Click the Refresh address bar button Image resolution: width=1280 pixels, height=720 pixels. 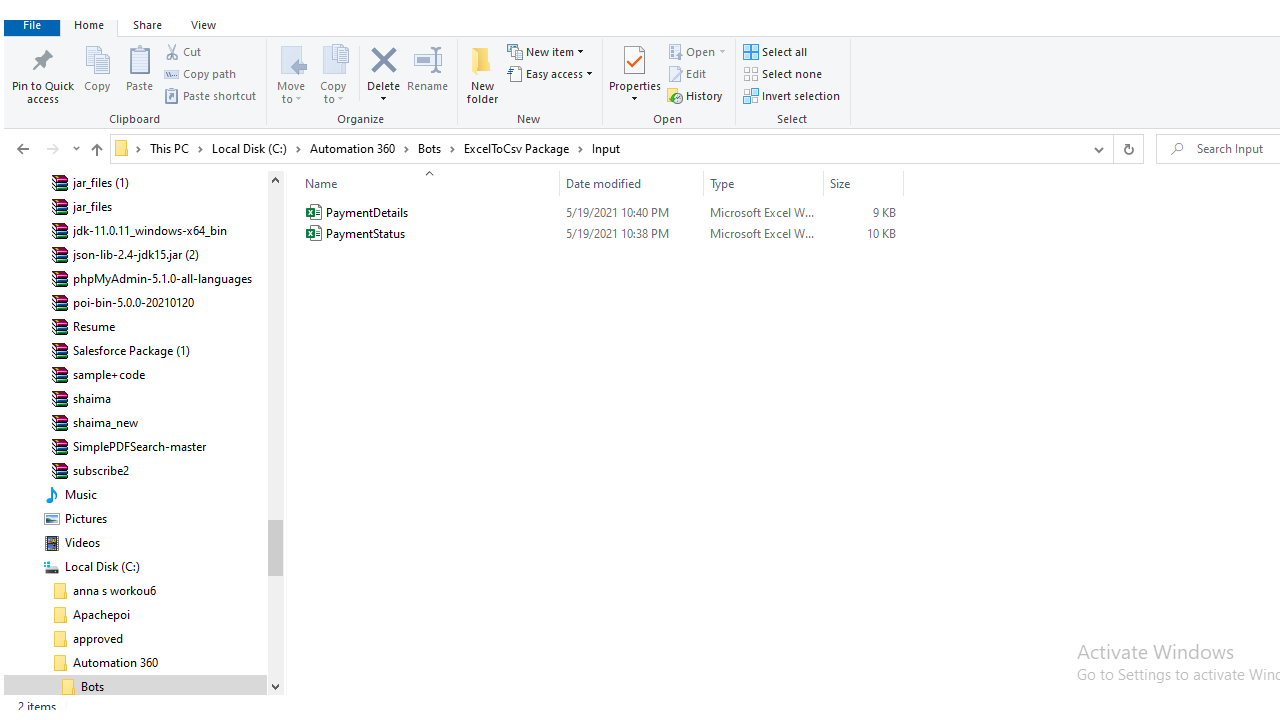click(1128, 149)
